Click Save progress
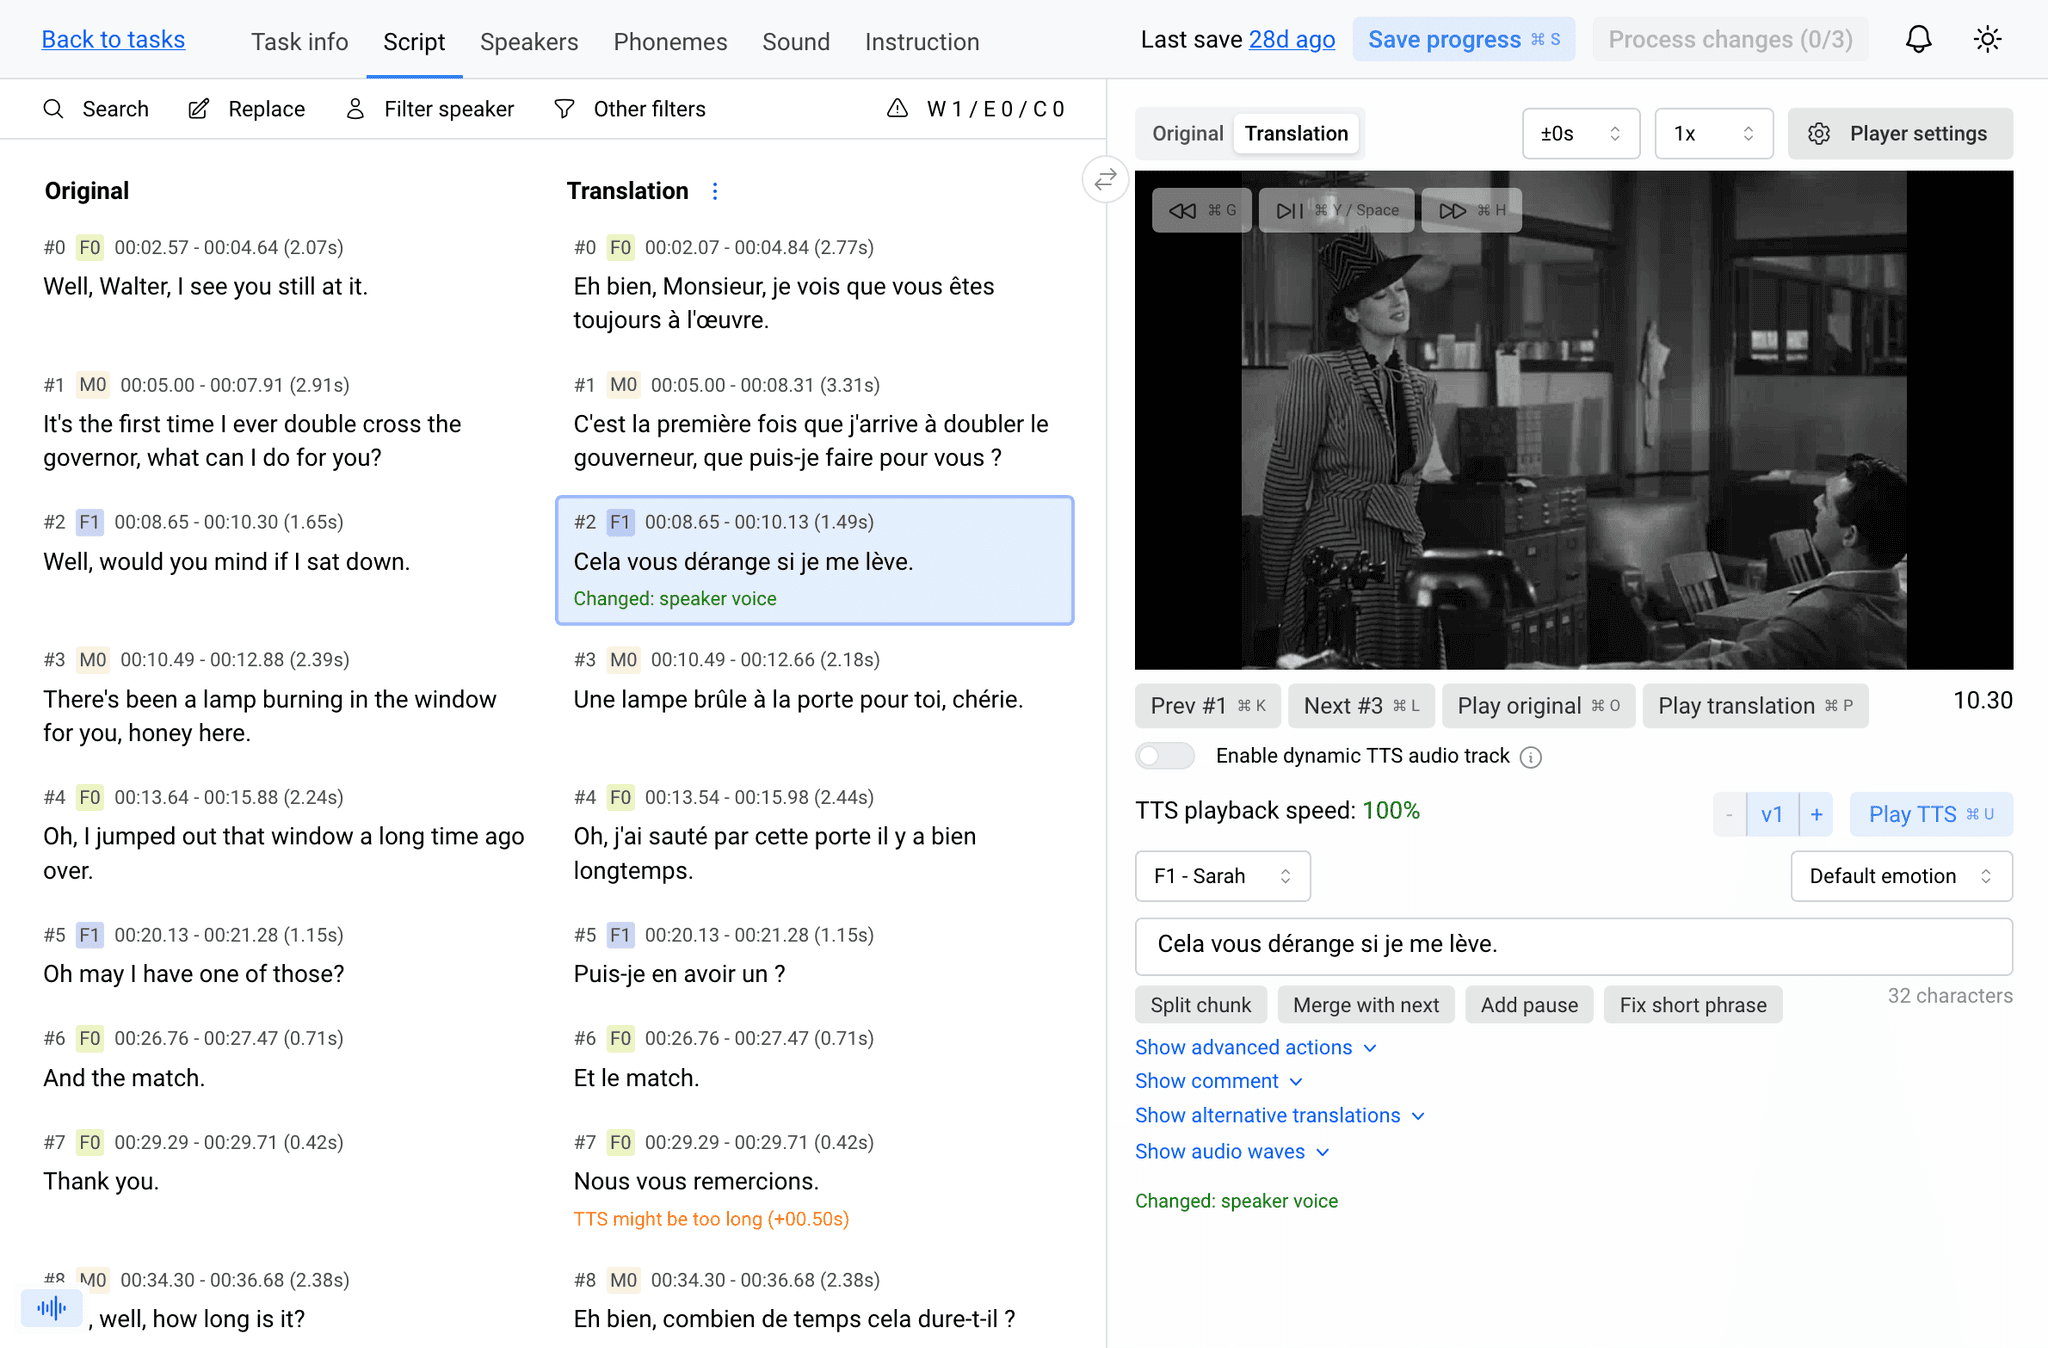Screen dimensions: 2048x1348 coord(1463,39)
